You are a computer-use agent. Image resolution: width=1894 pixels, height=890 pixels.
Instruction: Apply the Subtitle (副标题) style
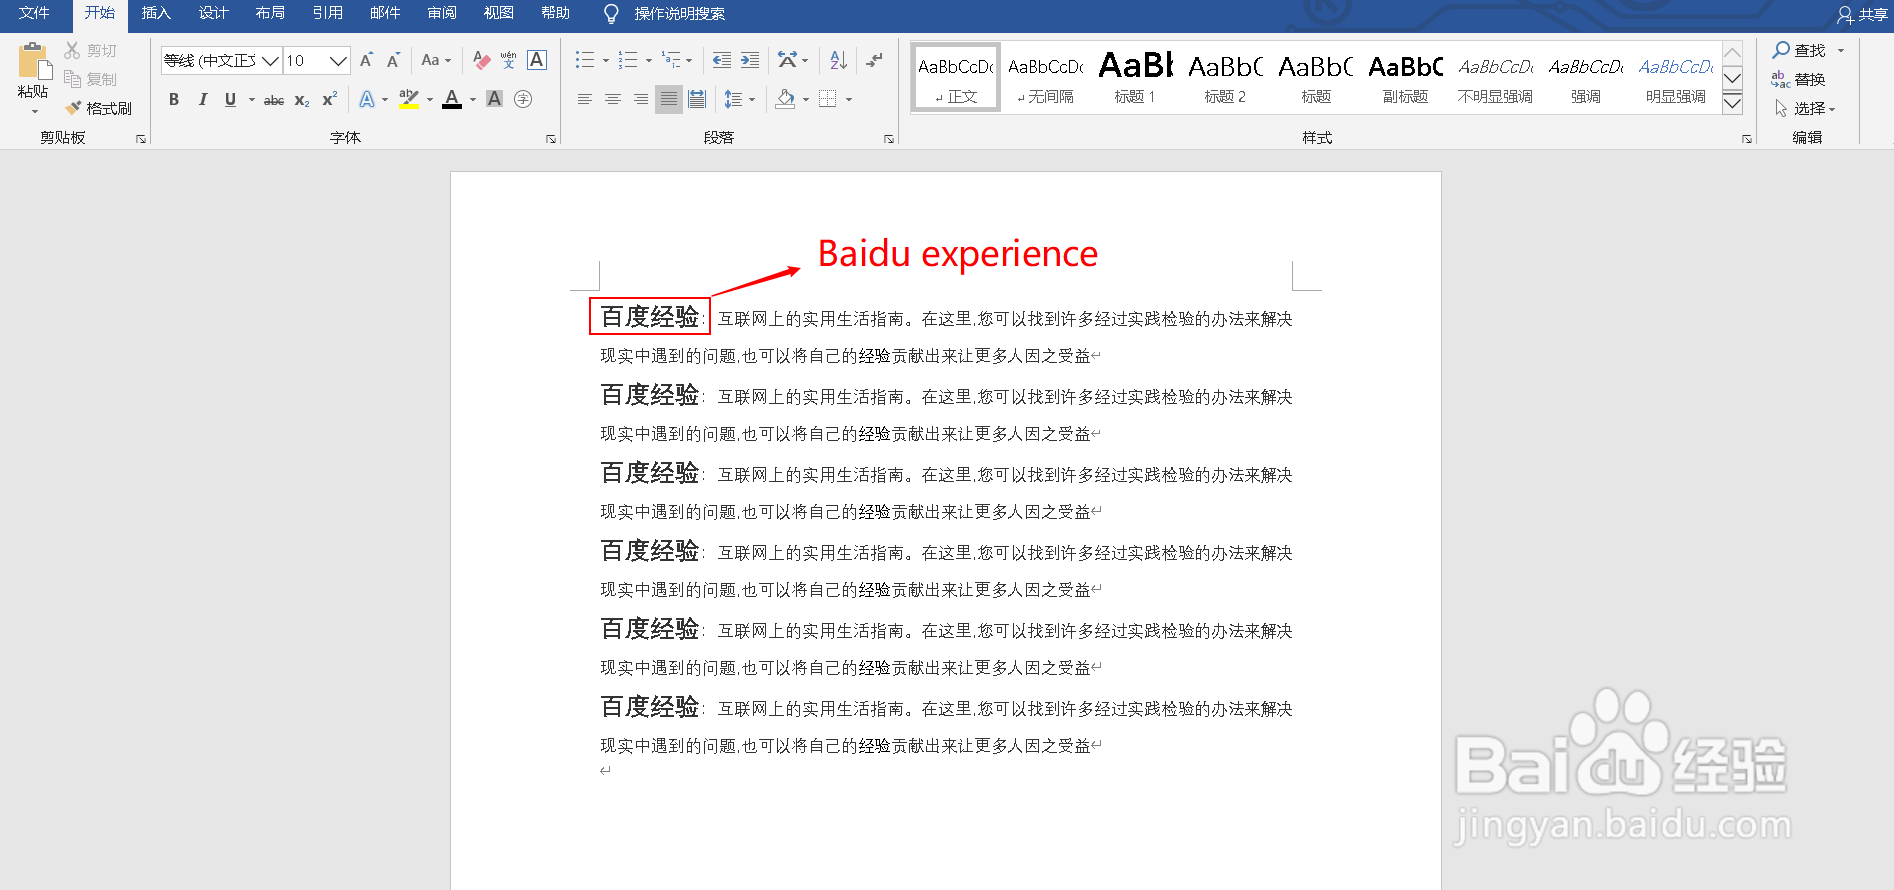[1406, 77]
